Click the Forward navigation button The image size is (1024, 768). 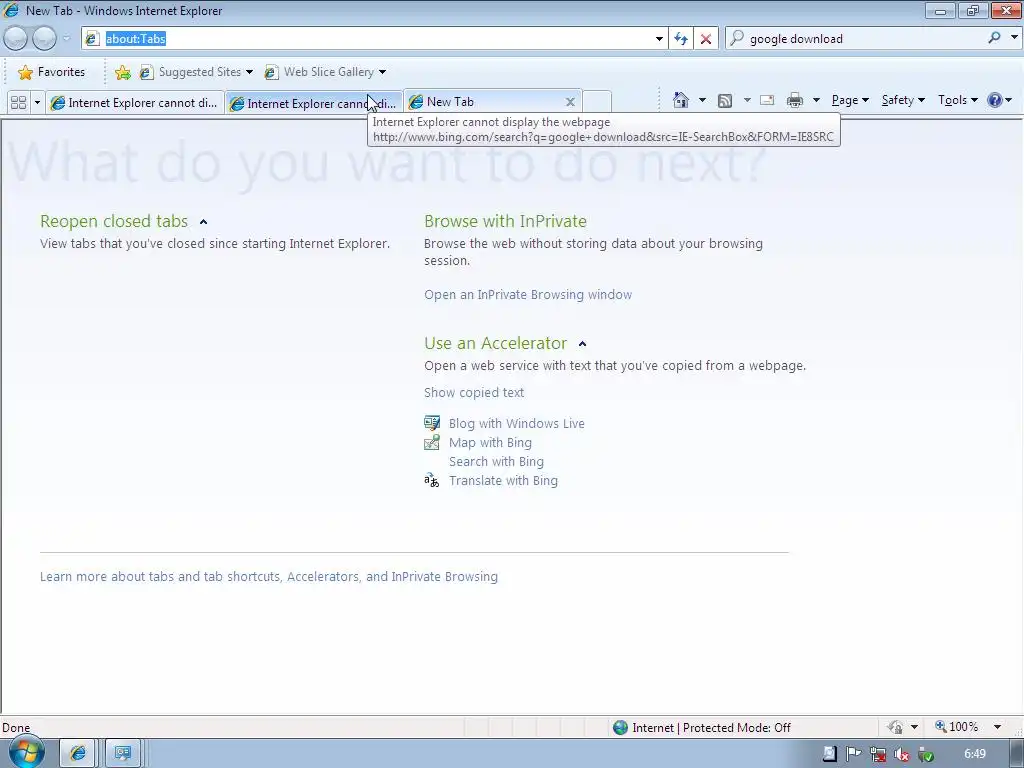[44, 39]
